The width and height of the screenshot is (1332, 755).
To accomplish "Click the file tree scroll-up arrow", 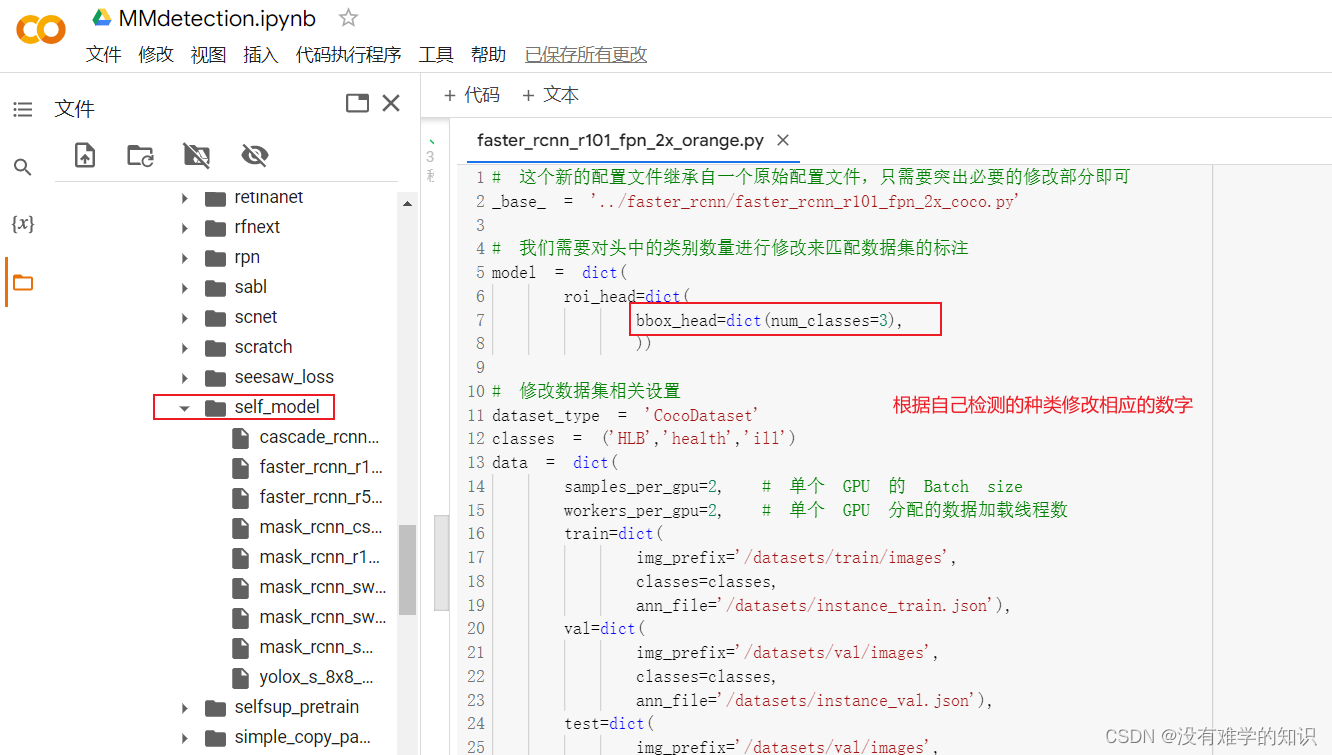I will [407, 204].
